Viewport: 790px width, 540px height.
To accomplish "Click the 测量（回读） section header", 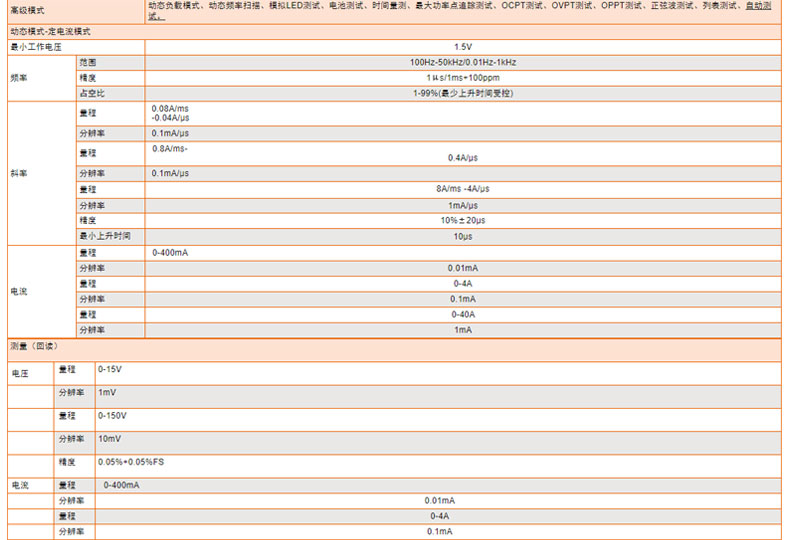I will pyautogui.click(x=34, y=346).
